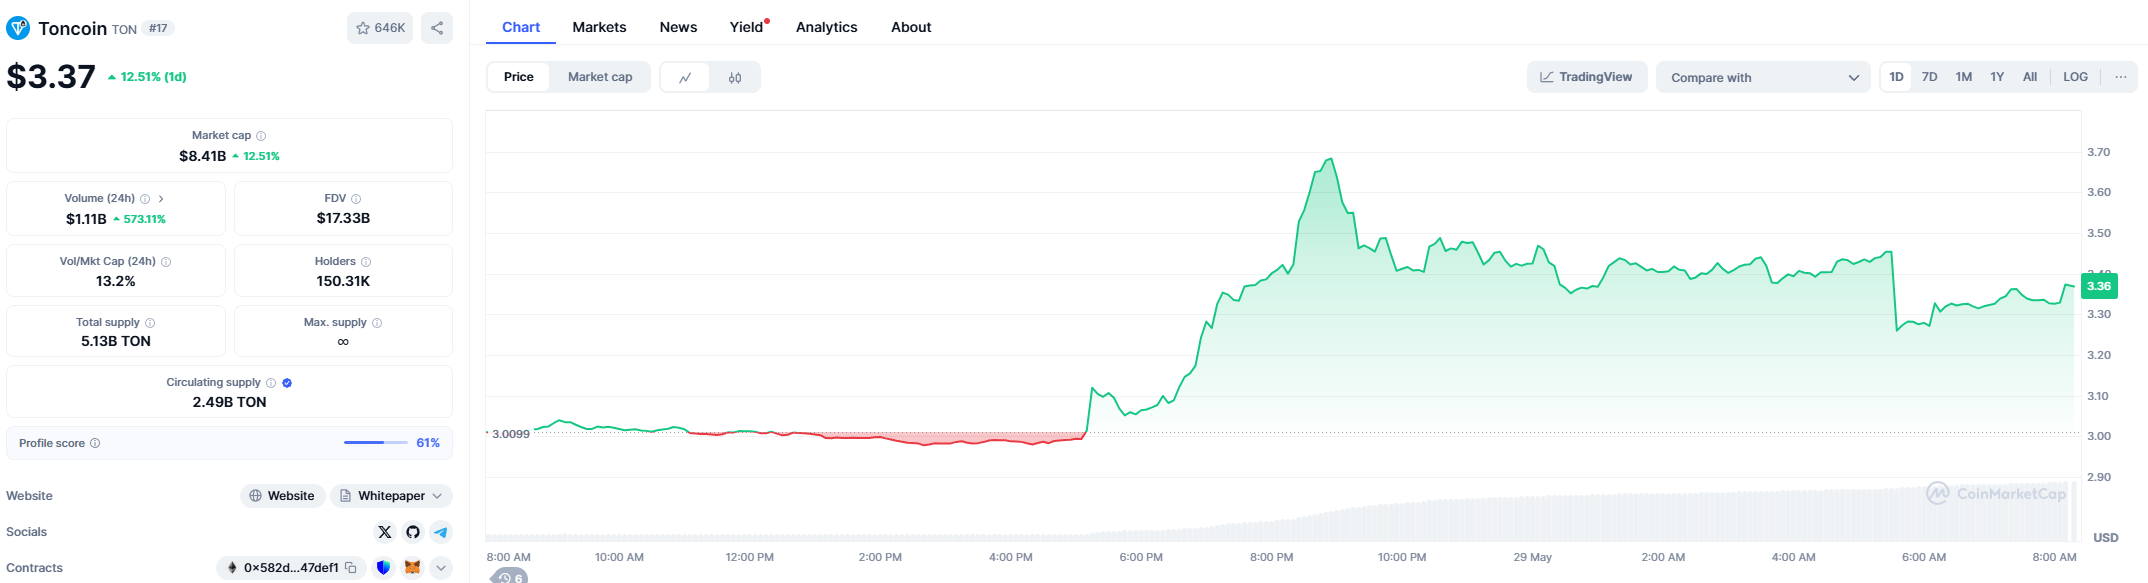Expand the Whitepaper dropdown
The height and width of the screenshot is (583, 2148).
pyautogui.click(x=391, y=496)
